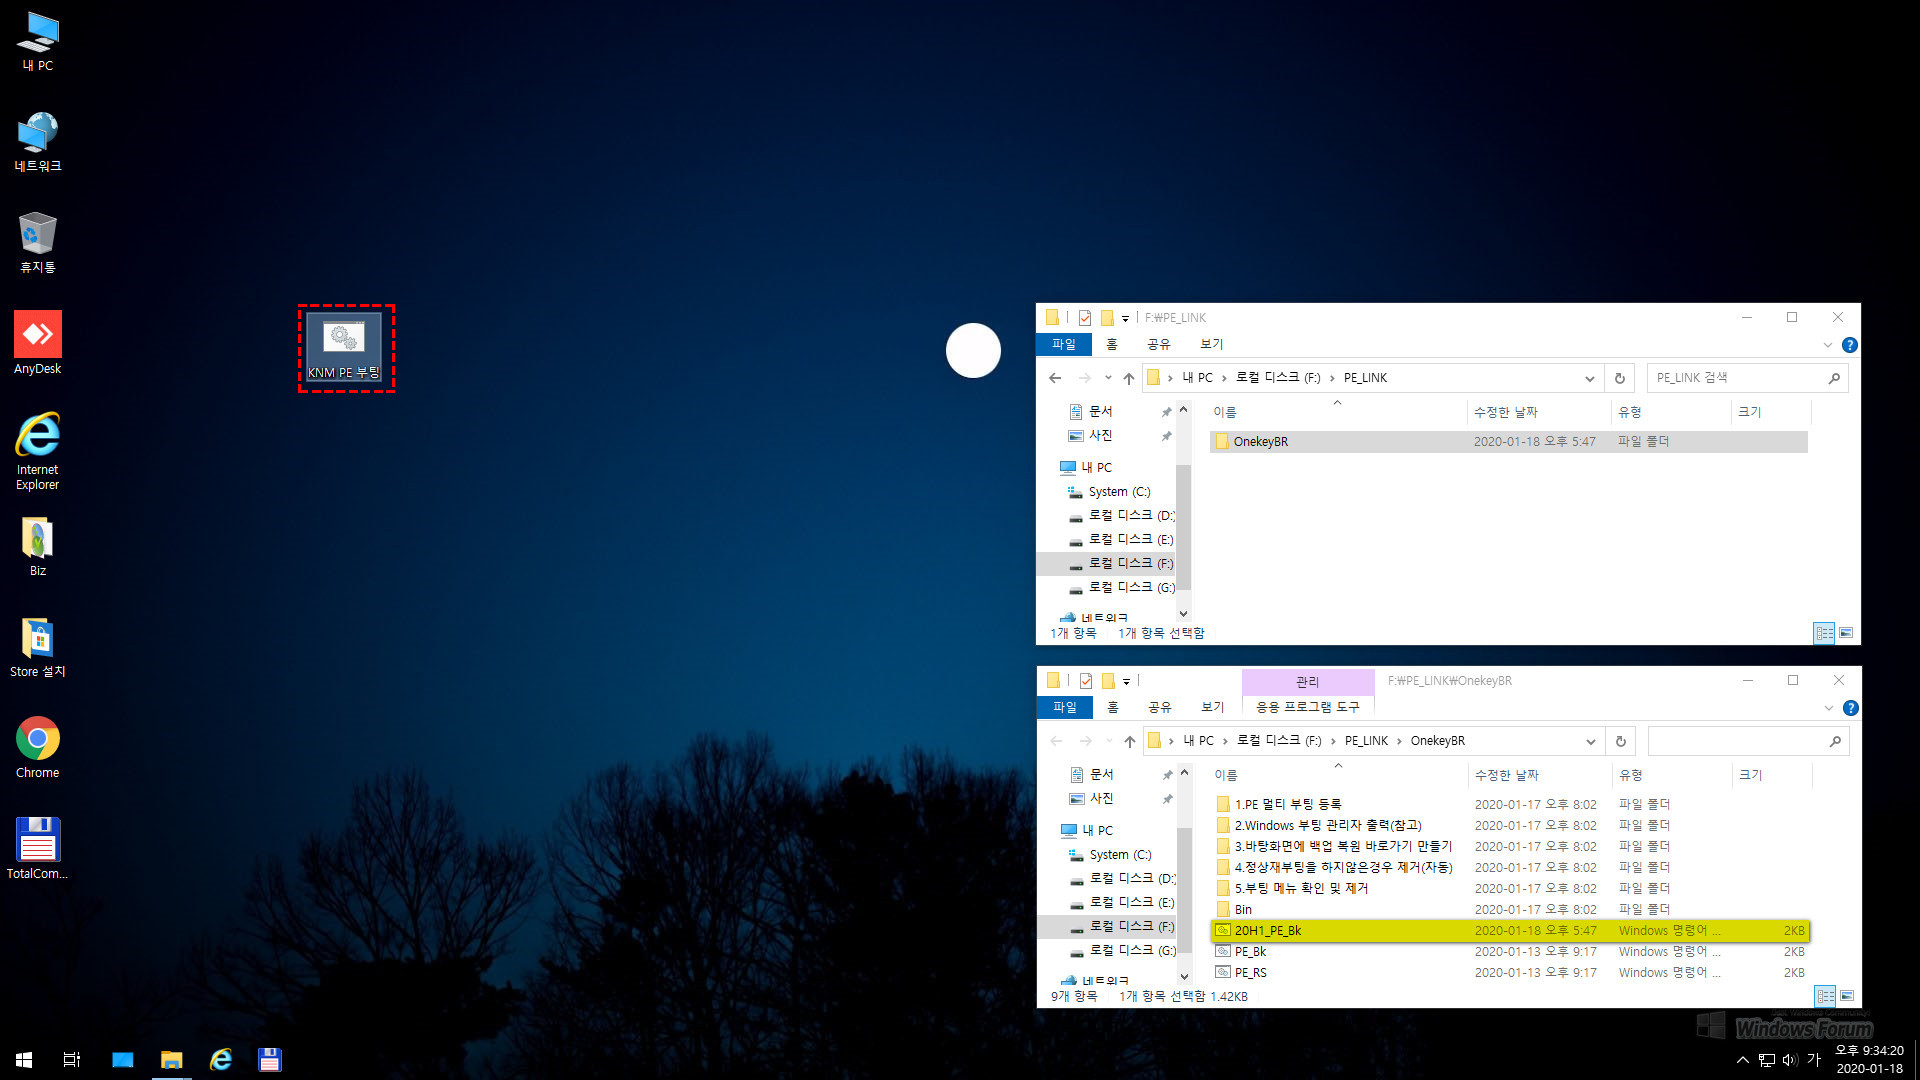Sort by 유형 column in OnekeyBR window

pyautogui.click(x=1671, y=775)
